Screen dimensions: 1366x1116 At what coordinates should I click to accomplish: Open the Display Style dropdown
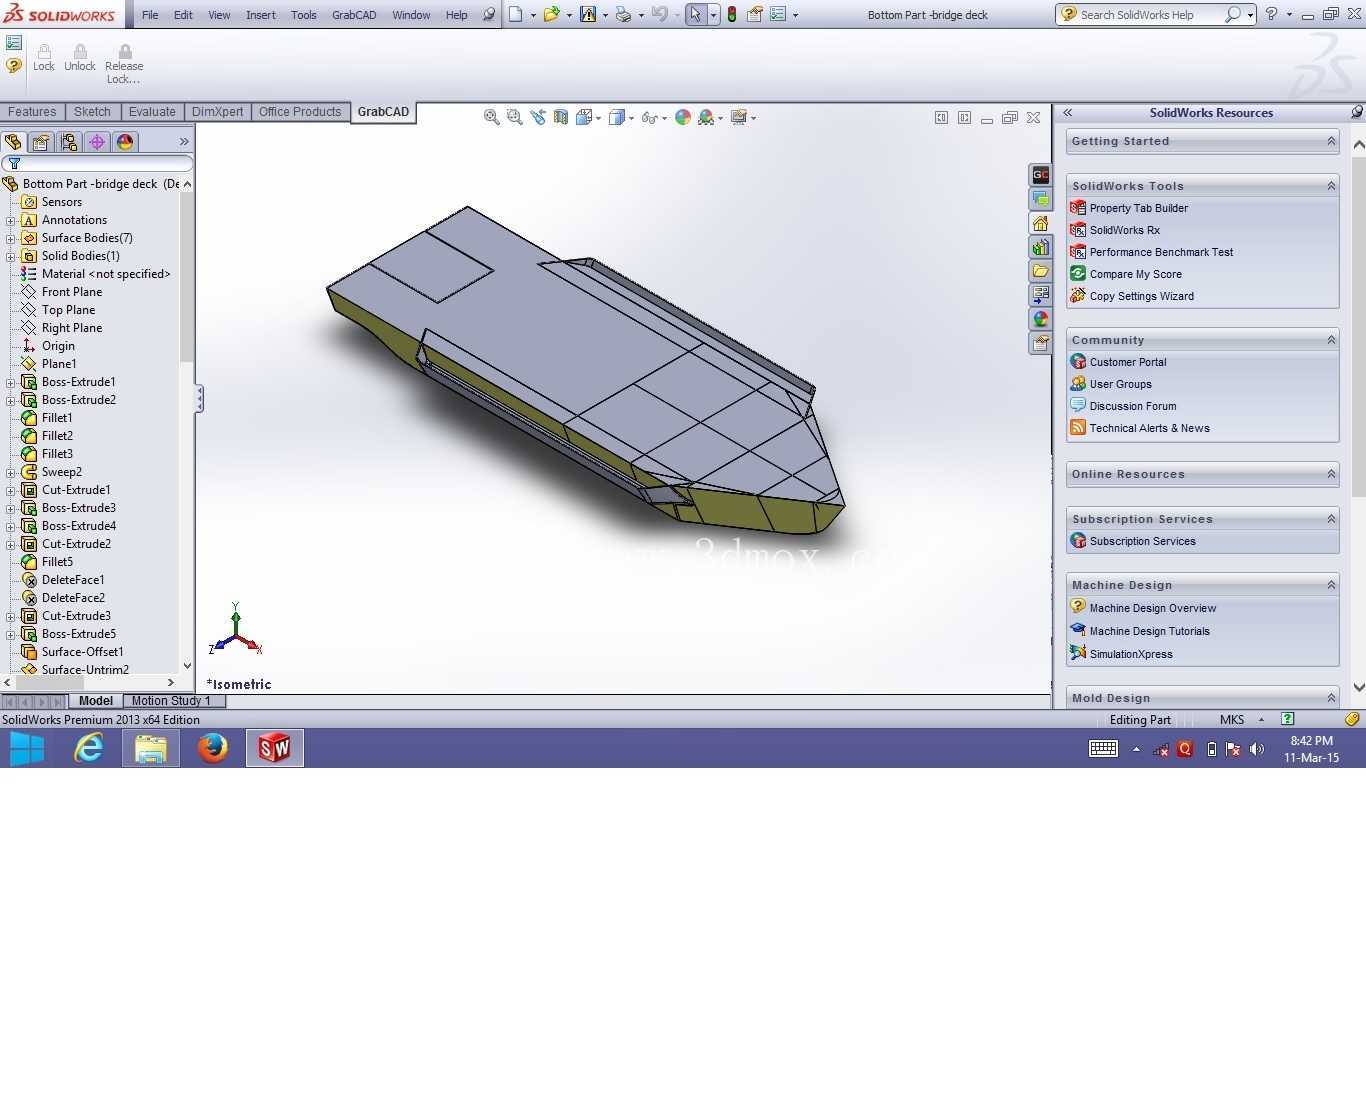click(631, 118)
